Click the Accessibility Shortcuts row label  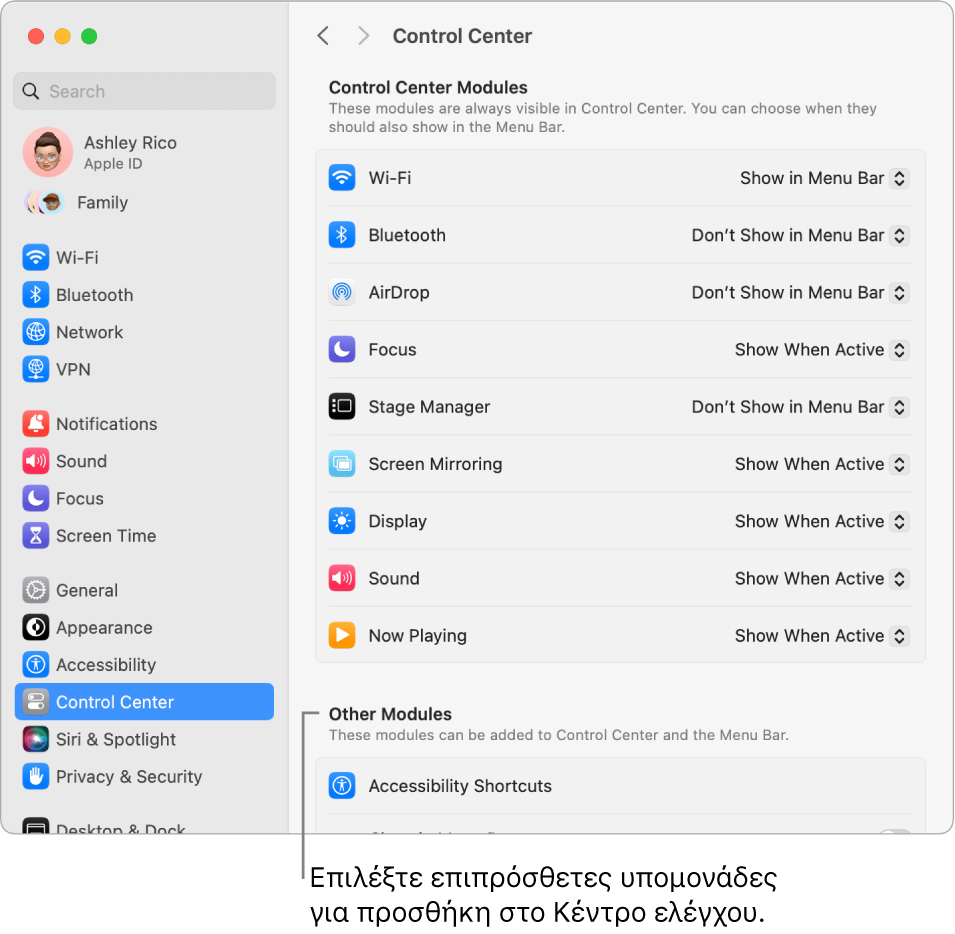[460, 785]
